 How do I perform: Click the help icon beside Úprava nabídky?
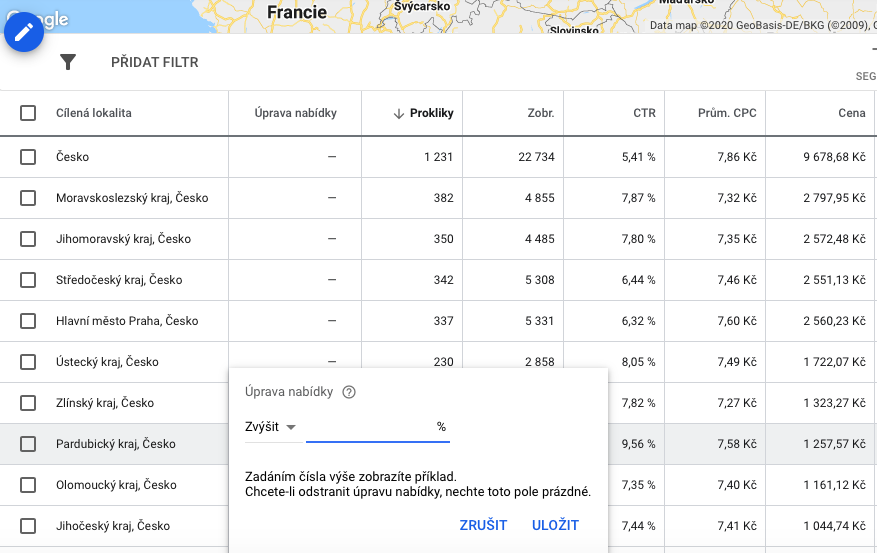pyautogui.click(x=349, y=392)
